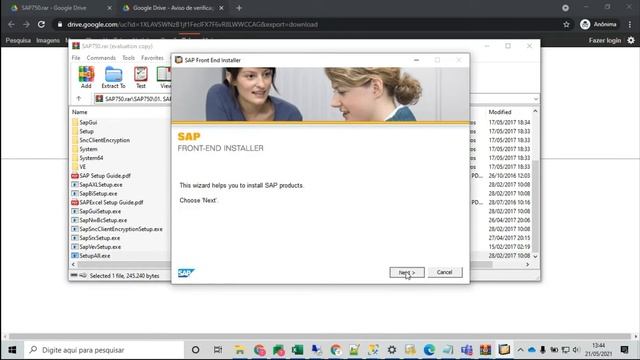The width and height of the screenshot is (640, 360).
Task: Reload the Chrome page
Action: [x=41, y=24]
